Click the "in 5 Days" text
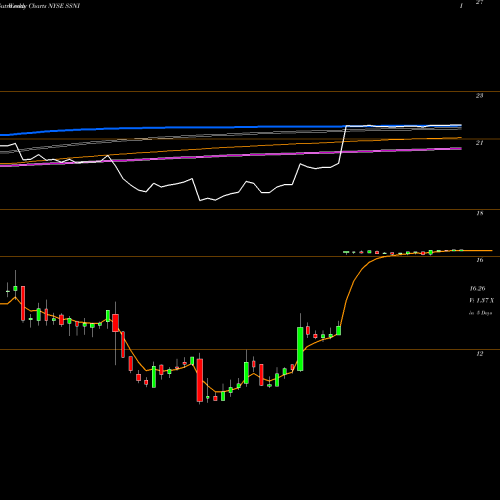The height and width of the screenshot is (500, 500). [x=480, y=313]
